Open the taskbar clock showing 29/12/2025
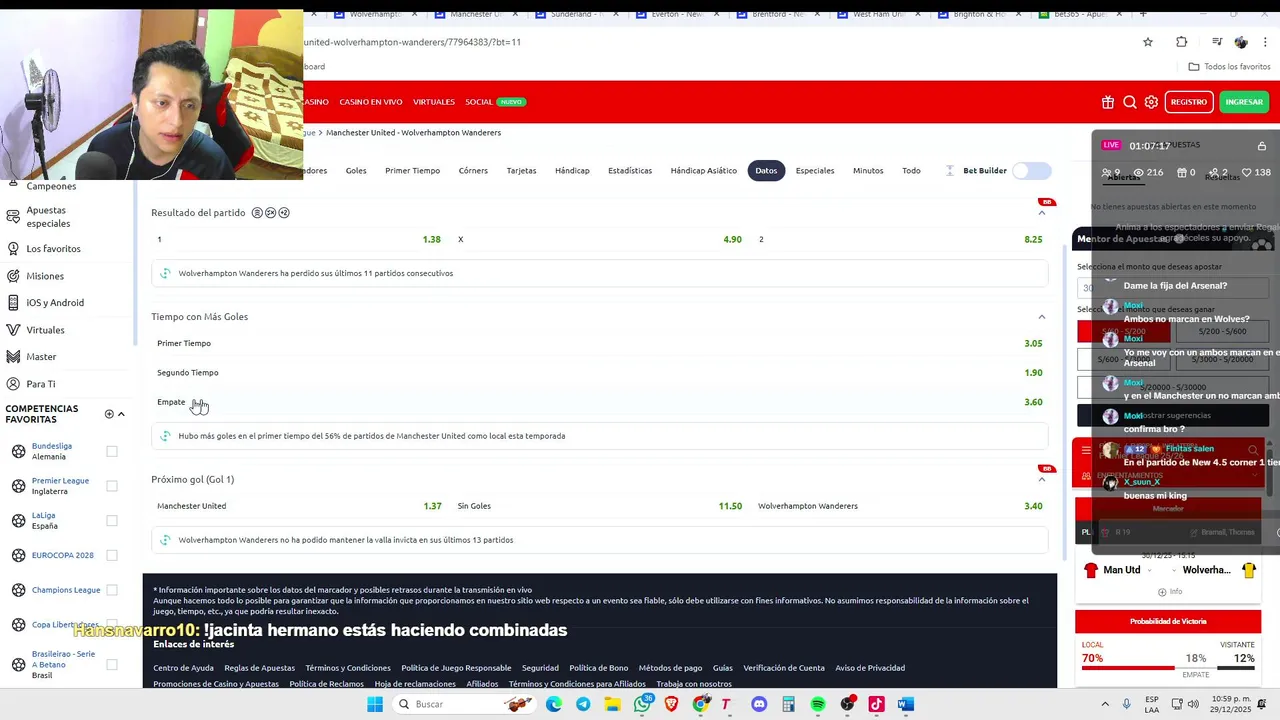This screenshot has height=720, width=1280. coord(1232,704)
